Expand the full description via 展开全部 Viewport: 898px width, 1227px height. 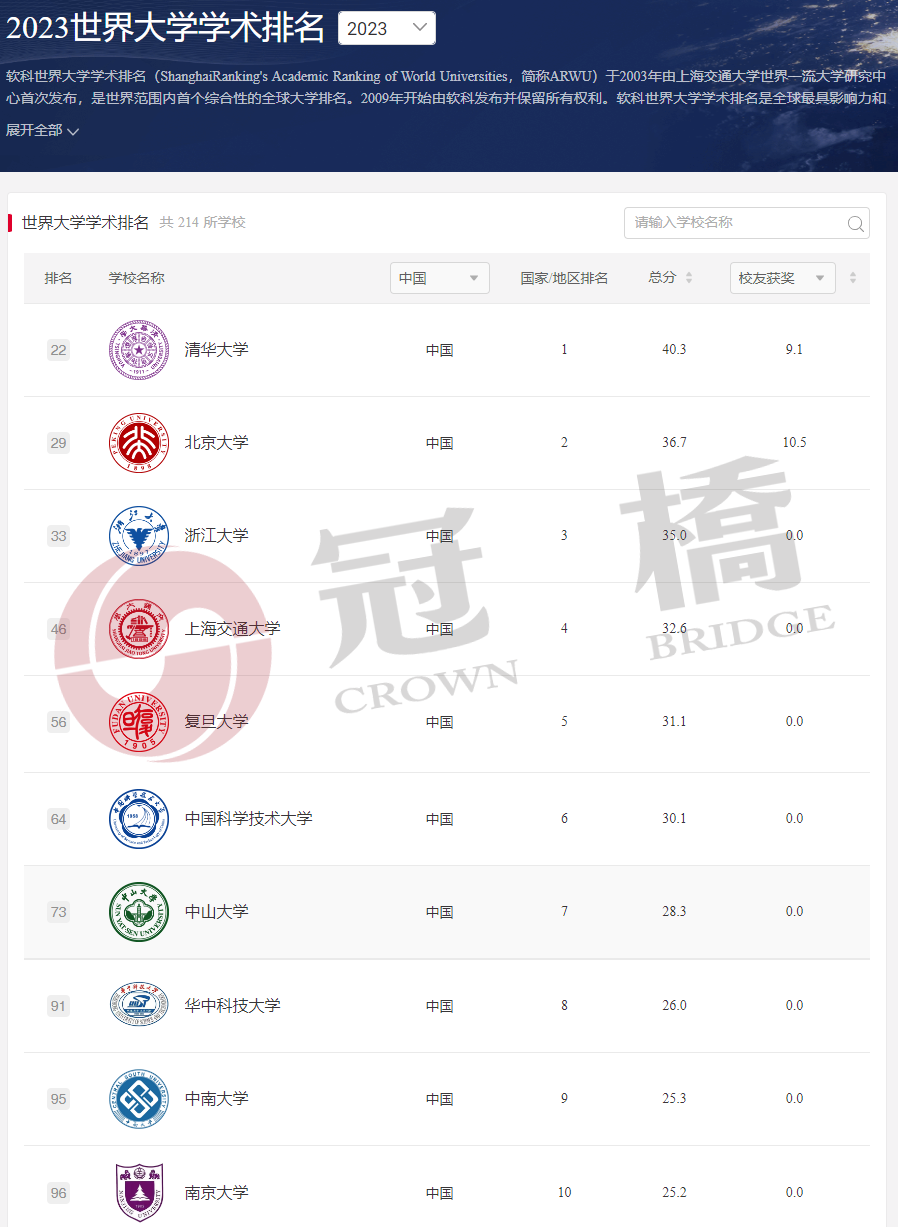point(43,130)
